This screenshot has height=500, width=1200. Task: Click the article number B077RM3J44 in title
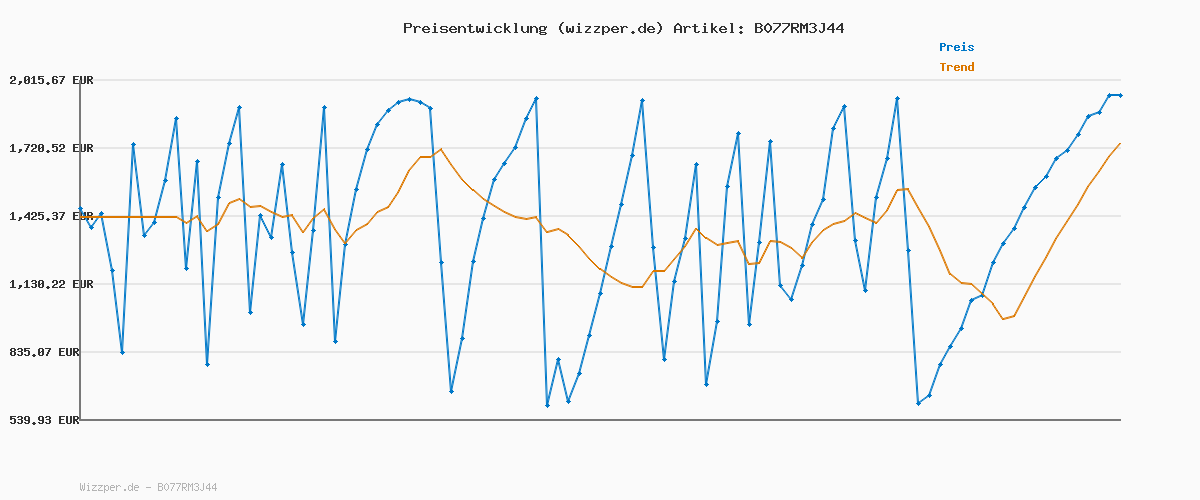point(798,28)
